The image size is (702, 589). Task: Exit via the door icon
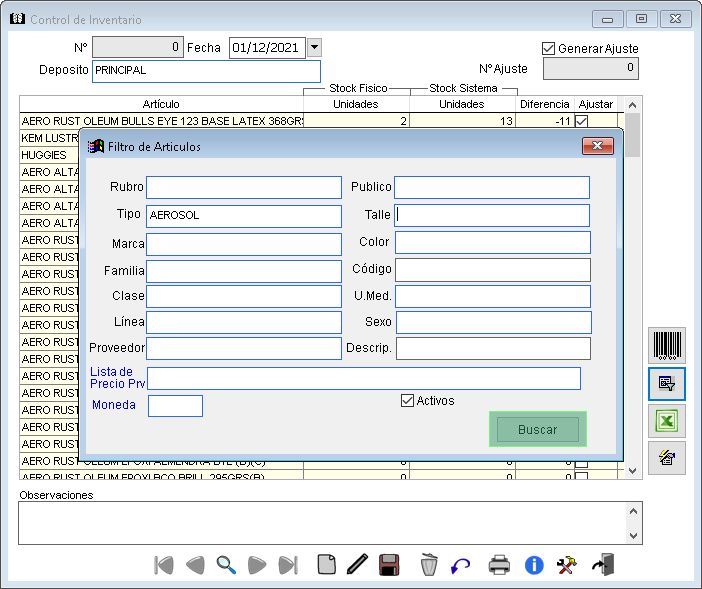[x=604, y=564]
